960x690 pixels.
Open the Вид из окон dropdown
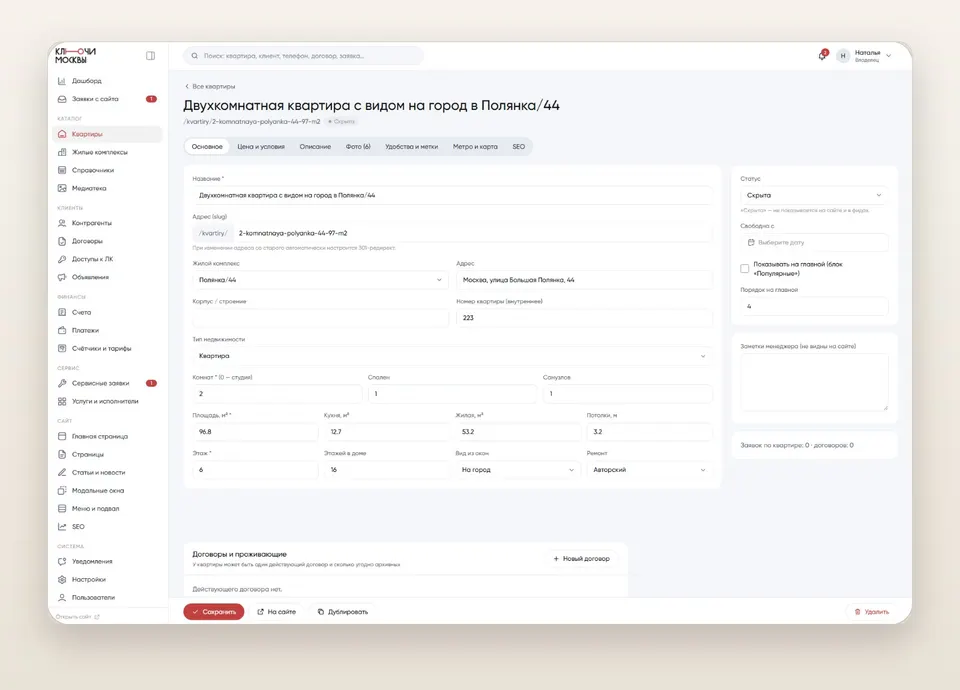pyautogui.click(x=518, y=470)
